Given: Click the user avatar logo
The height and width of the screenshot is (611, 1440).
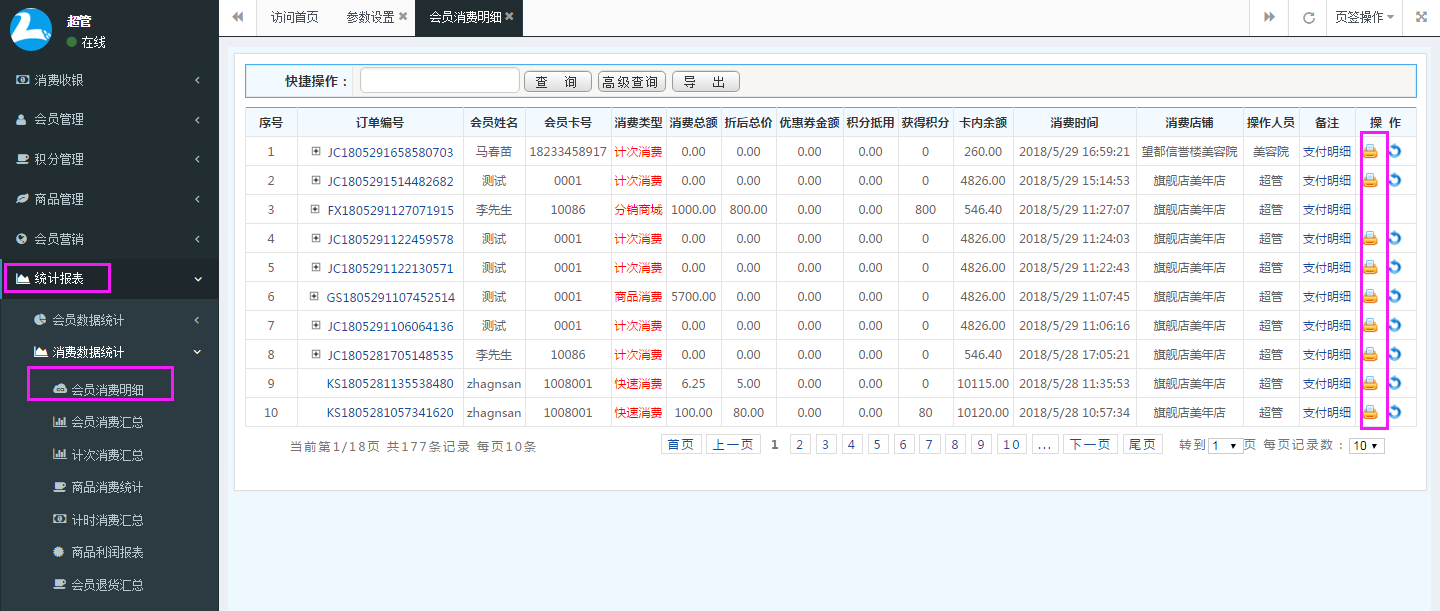Looking at the screenshot, I should coord(31,29).
